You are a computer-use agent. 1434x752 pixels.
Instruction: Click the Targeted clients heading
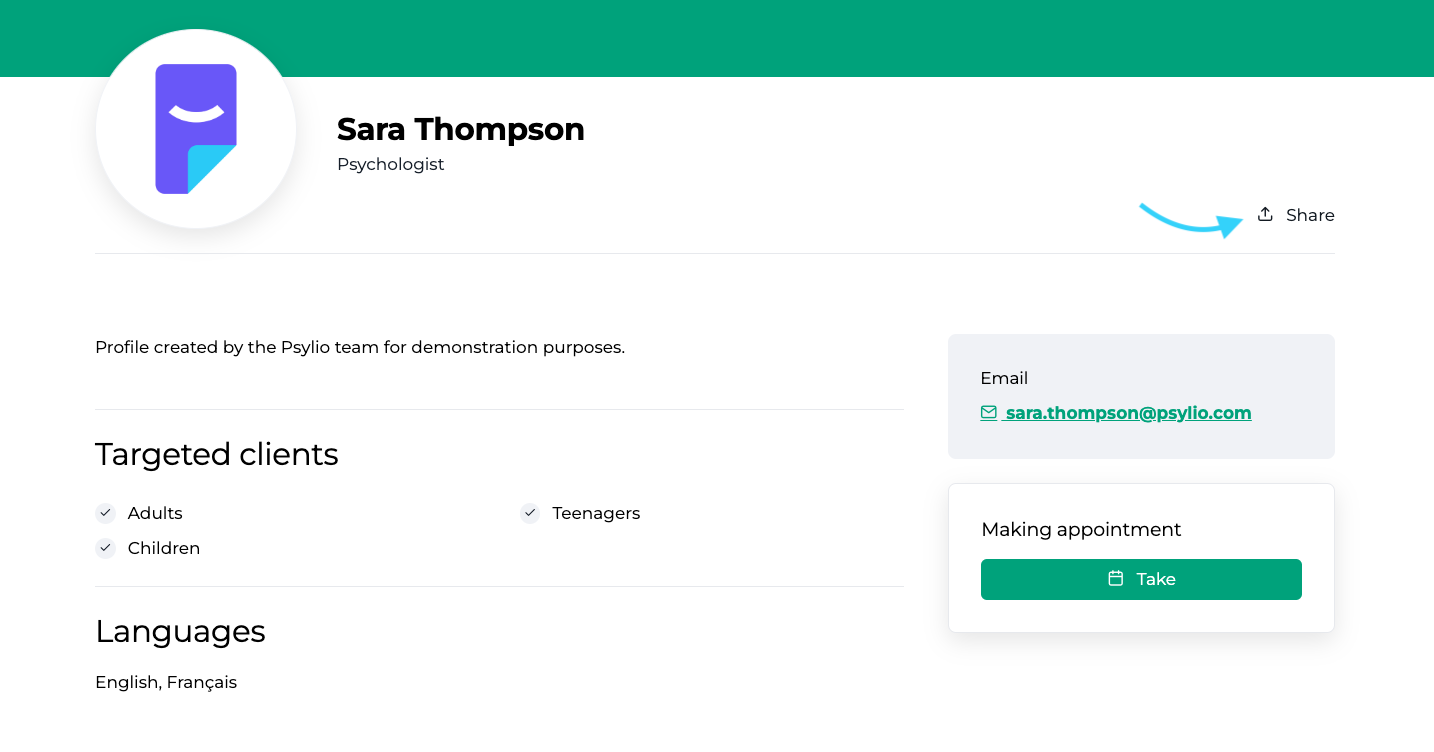(x=217, y=454)
